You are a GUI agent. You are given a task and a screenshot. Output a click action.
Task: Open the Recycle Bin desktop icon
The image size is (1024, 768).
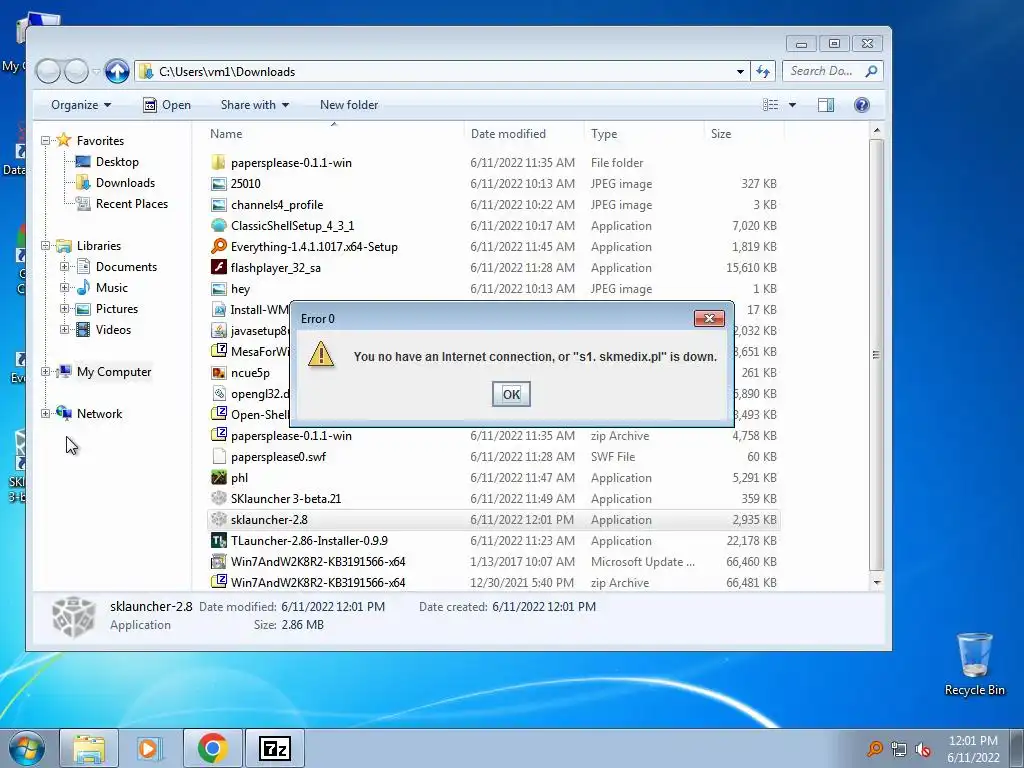[x=974, y=664]
